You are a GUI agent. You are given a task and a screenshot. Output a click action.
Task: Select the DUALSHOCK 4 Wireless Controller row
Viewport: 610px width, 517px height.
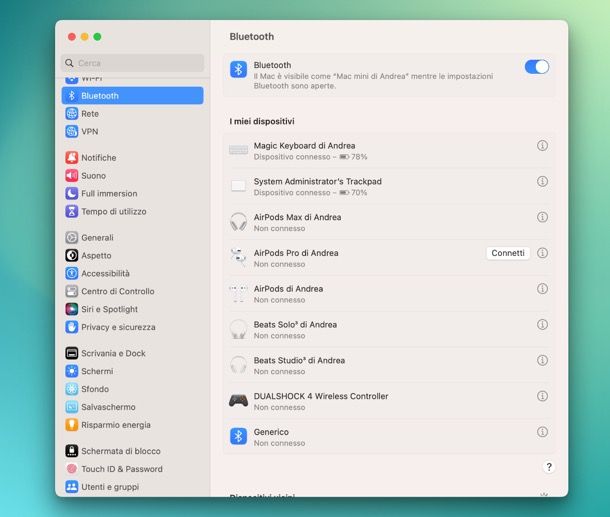(x=389, y=401)
